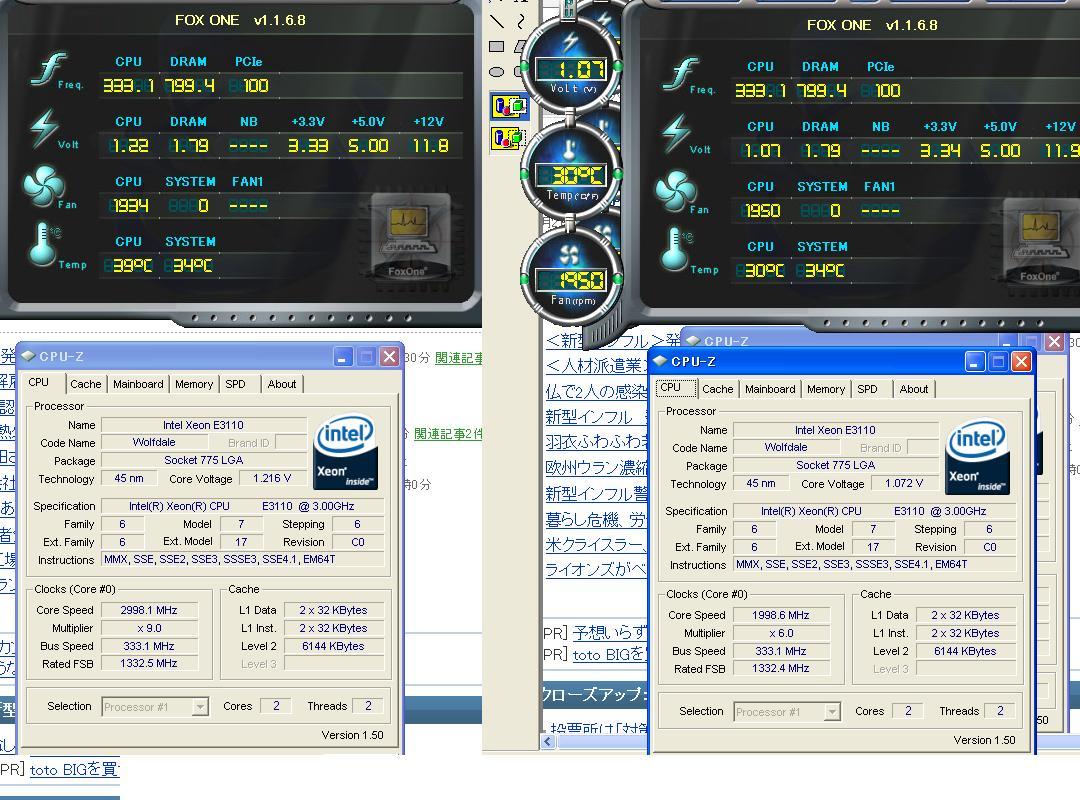Click CPU temp reading 39°C in Fox One
This screenshot has height=800, width=1080.
[129, 265]
